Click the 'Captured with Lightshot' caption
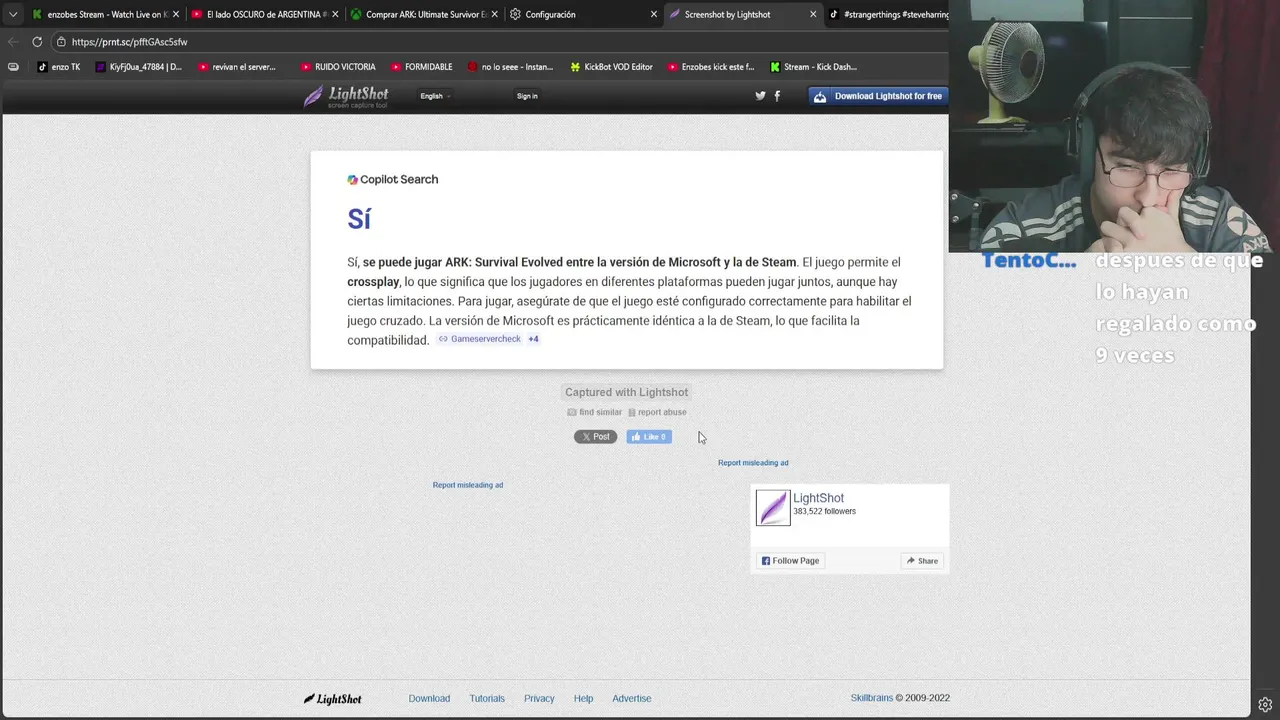 626,392
